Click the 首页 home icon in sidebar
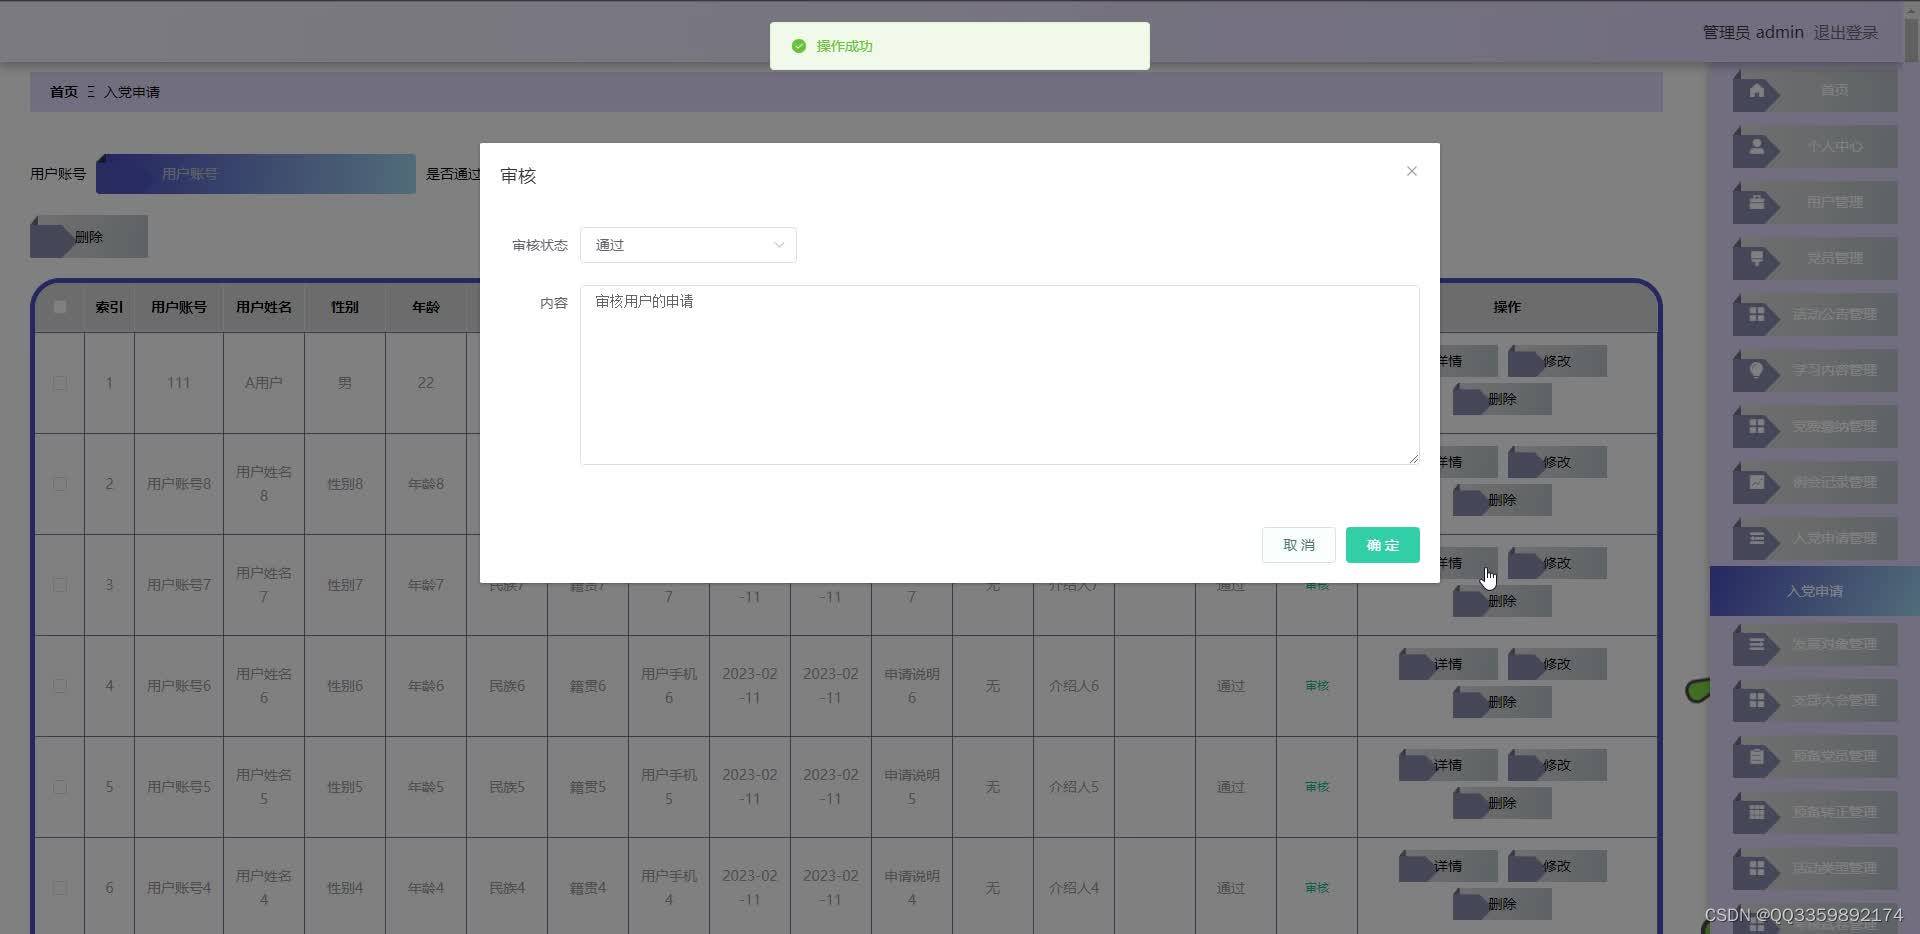1920x934 pixels. 1756,91
